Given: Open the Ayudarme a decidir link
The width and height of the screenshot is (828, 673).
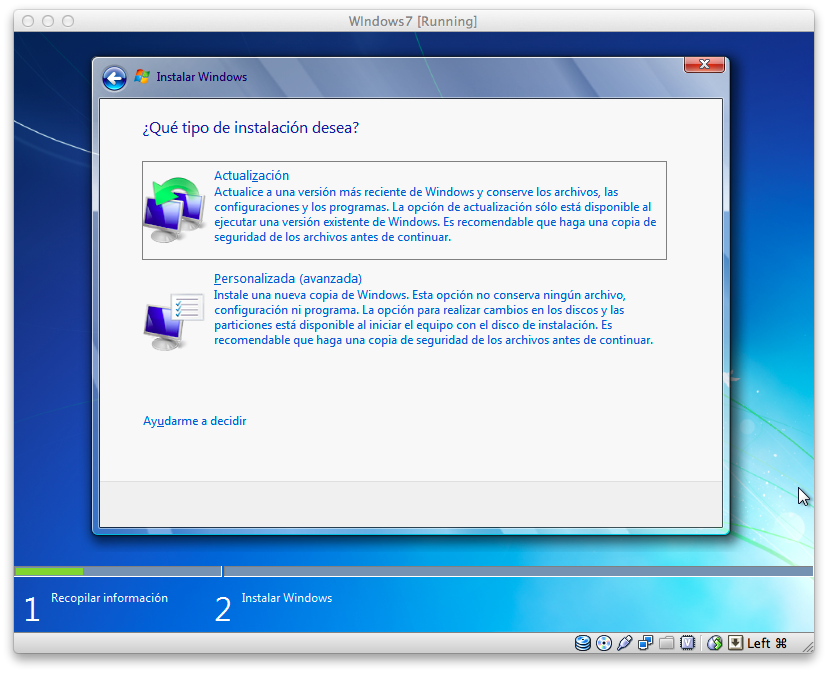Looking at the screenshot, I should (x=194, y=421).
